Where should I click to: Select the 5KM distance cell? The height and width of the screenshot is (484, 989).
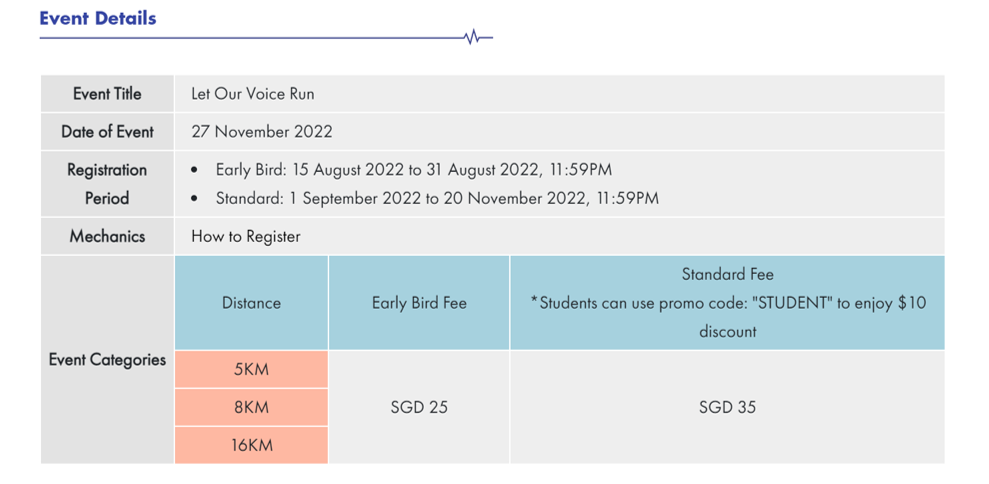[251, 369]
